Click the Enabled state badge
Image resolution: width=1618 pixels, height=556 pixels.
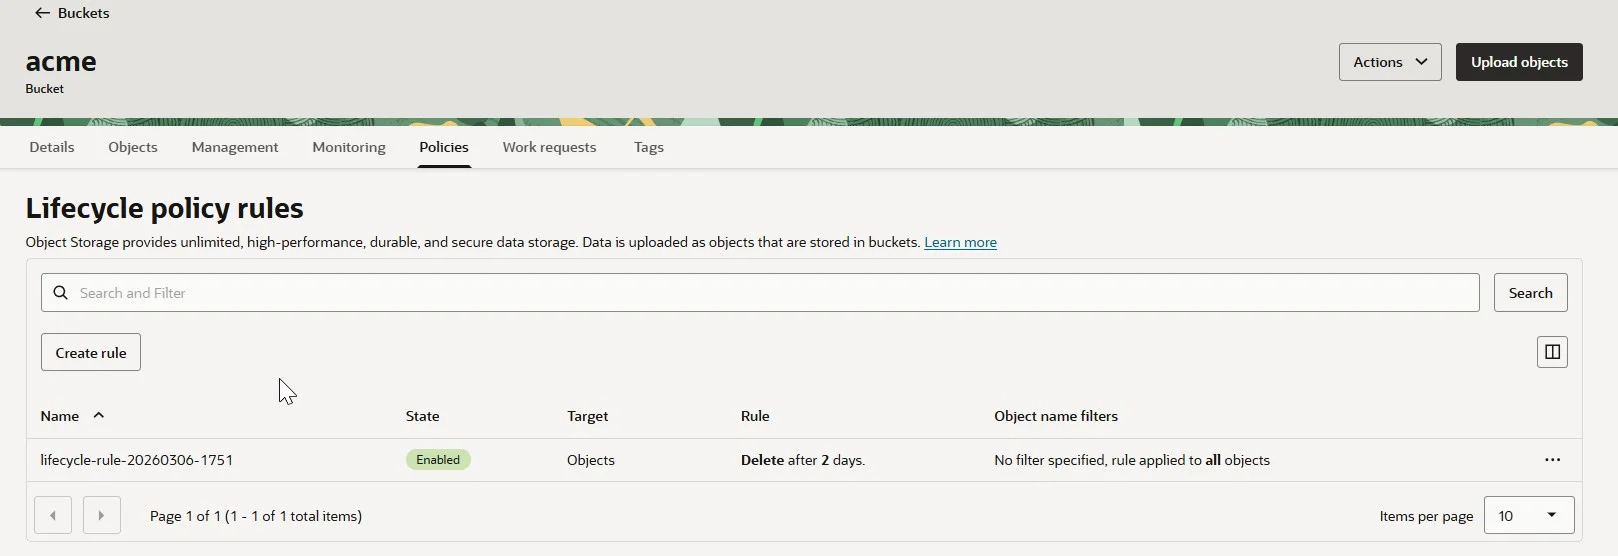(438, 460)
